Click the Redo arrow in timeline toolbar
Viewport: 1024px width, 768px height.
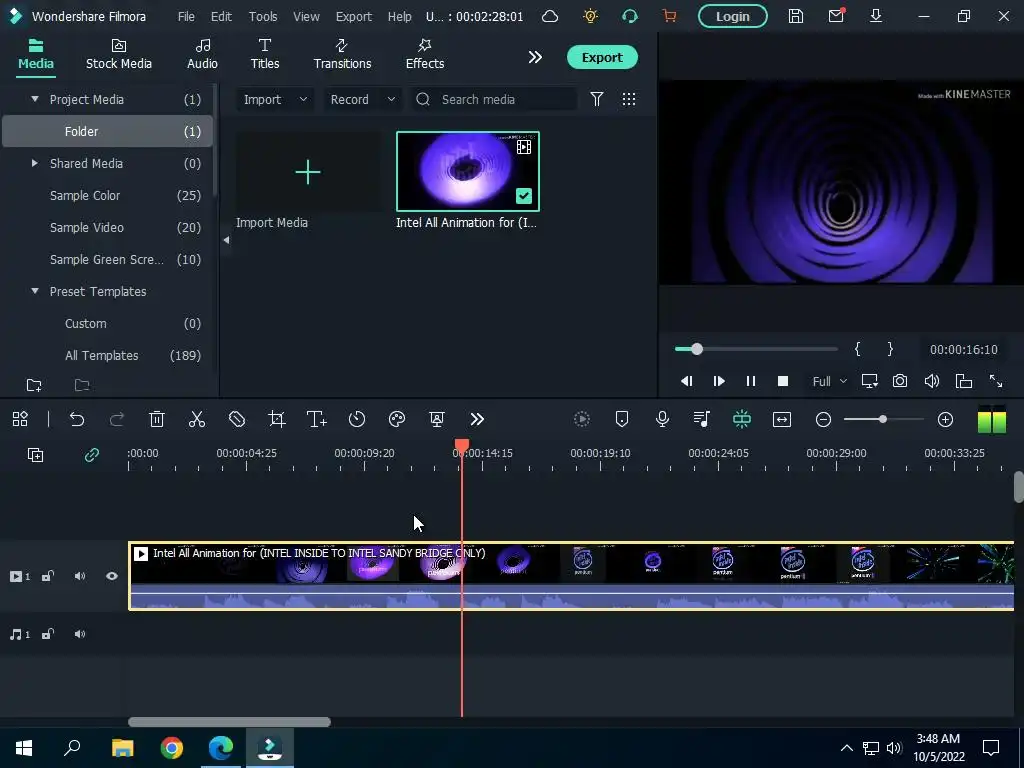pos(117,419)
